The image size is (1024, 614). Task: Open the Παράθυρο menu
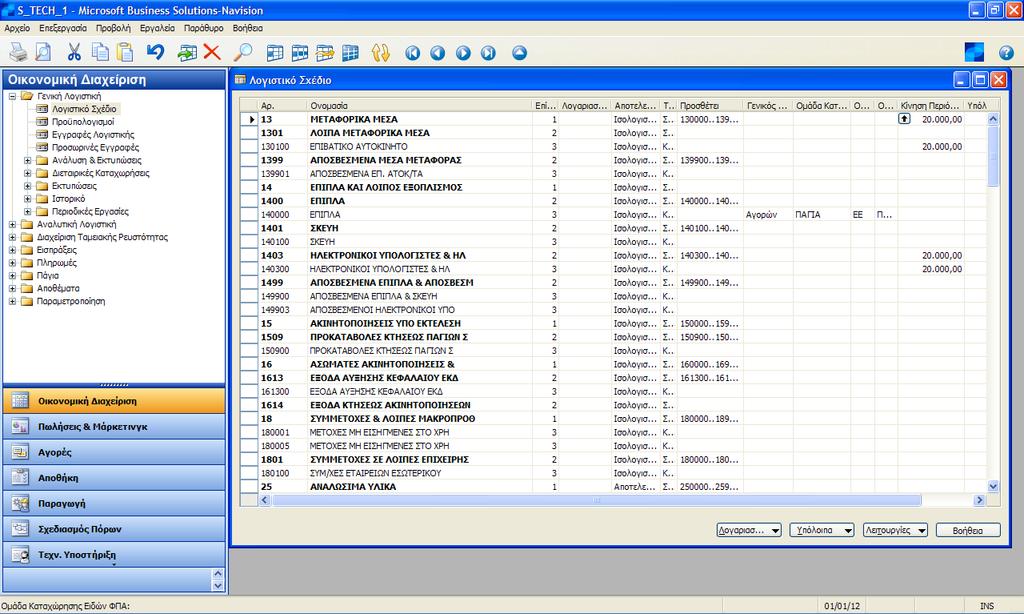coord(204,28)
